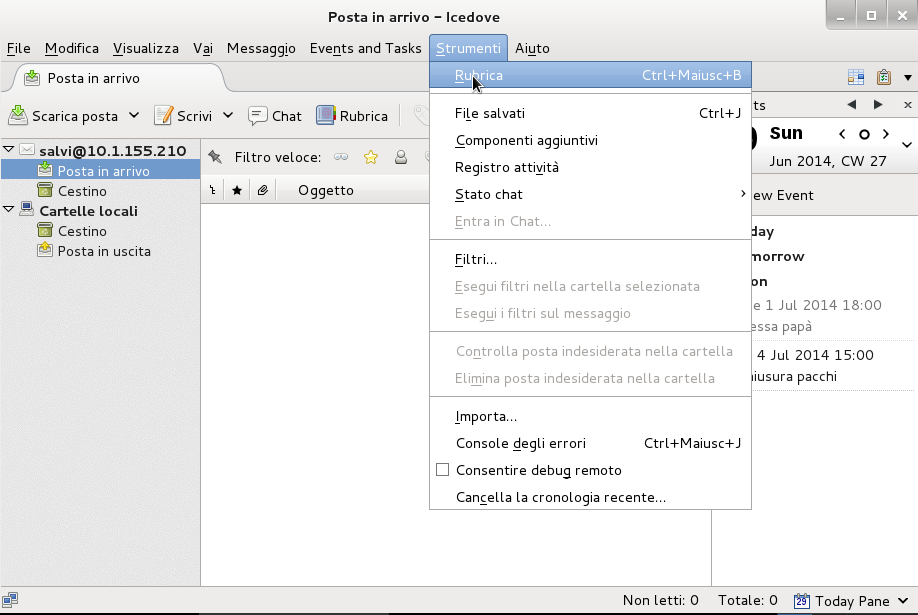Select Posta in uscita folder

104,251
